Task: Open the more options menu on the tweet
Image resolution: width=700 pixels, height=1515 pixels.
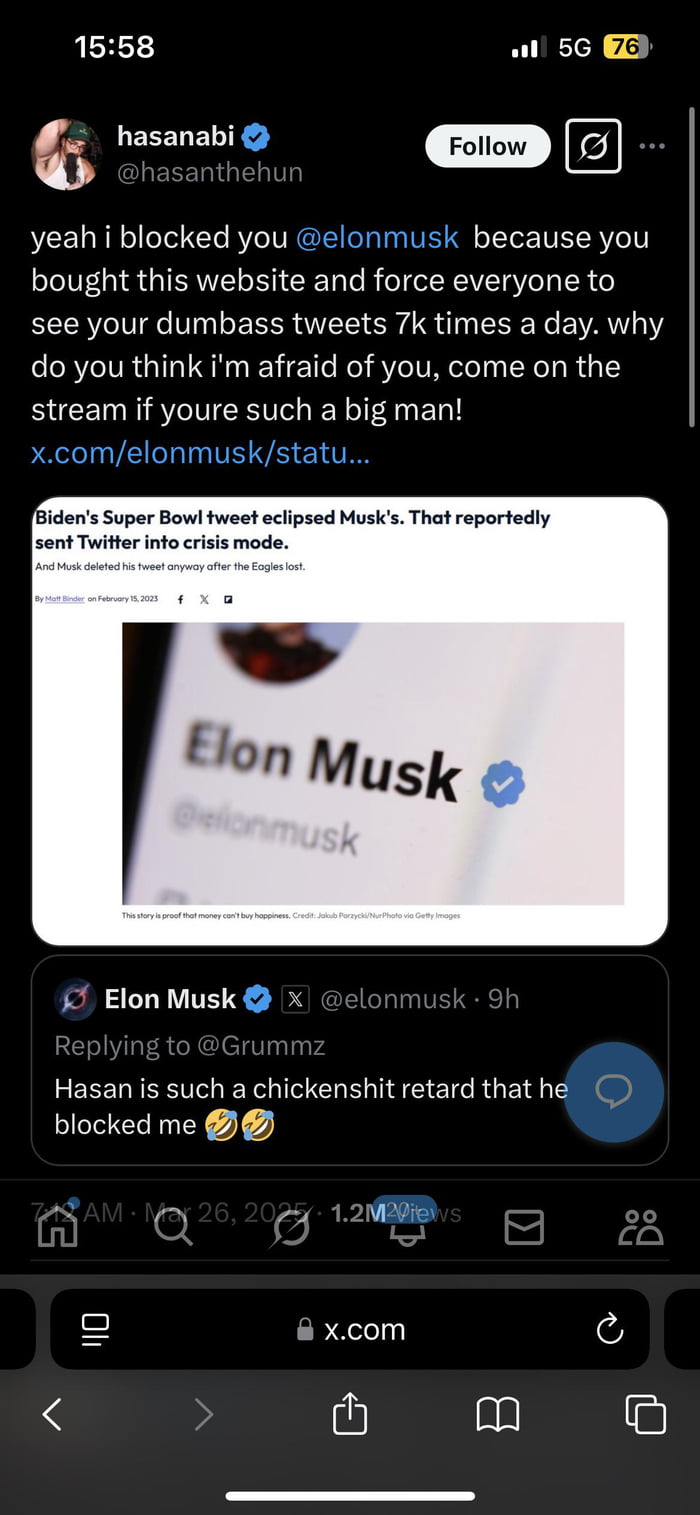Action: (652, 146)
